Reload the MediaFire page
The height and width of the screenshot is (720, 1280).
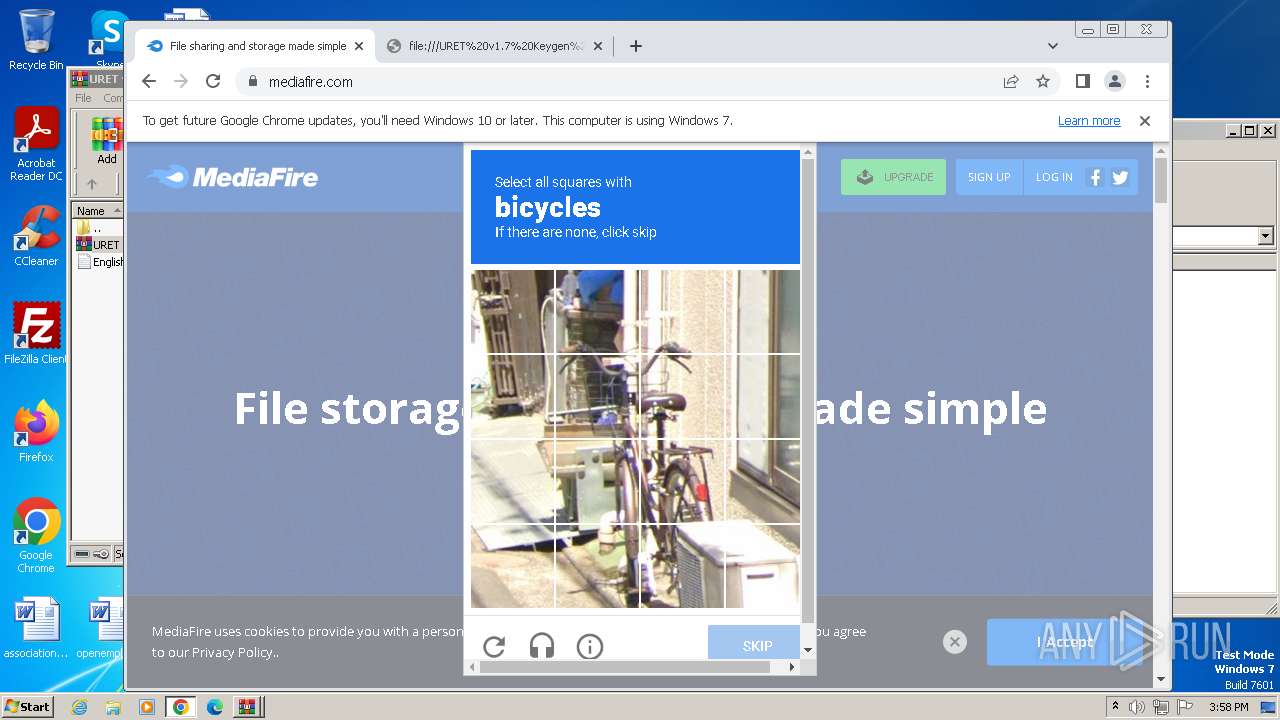pos(213,81)
